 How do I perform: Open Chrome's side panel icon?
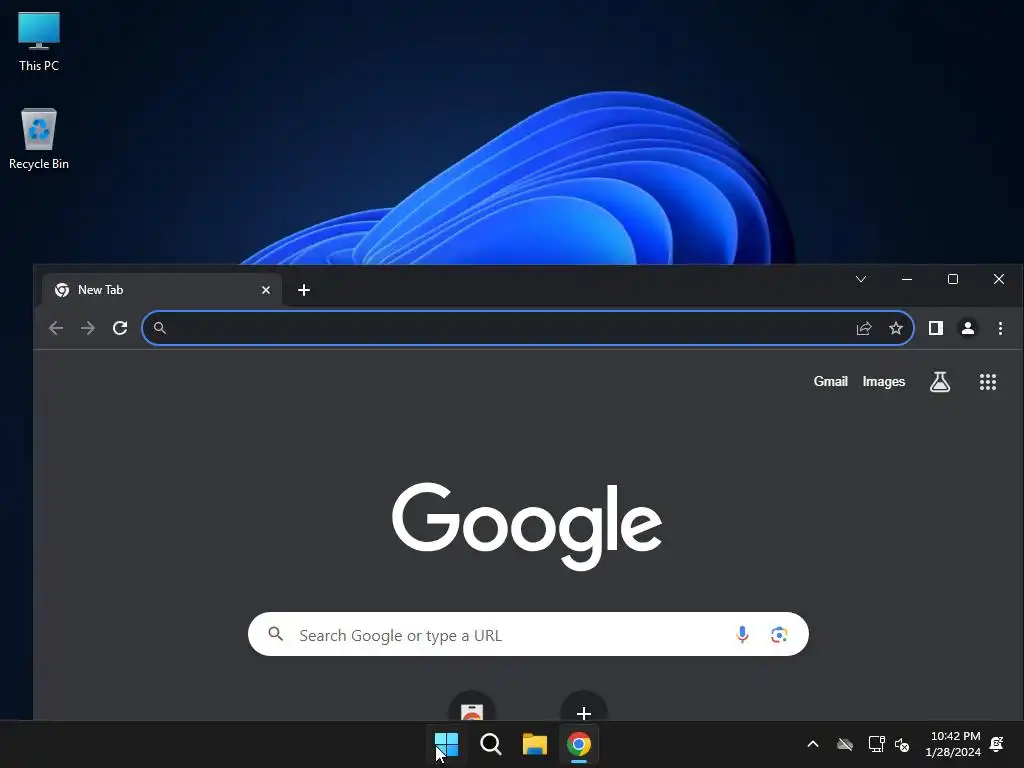(936, 328)
